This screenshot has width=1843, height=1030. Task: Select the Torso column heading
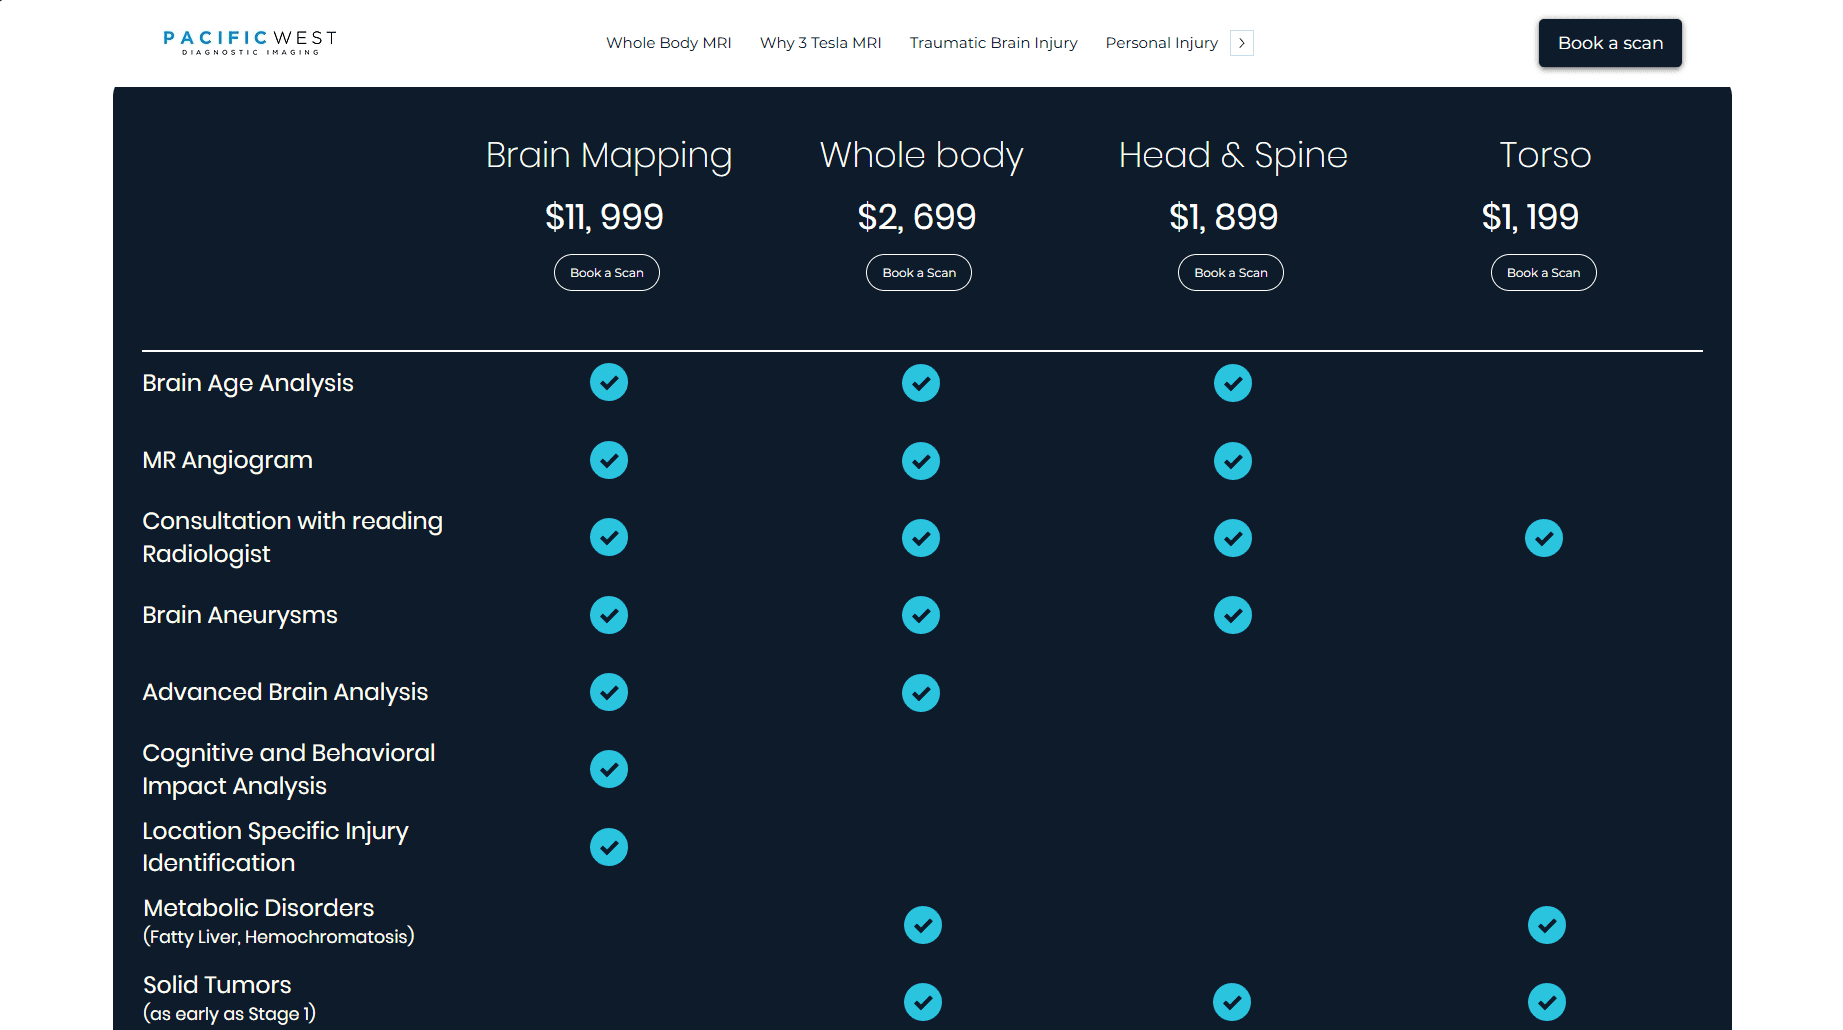point(1545,155)
